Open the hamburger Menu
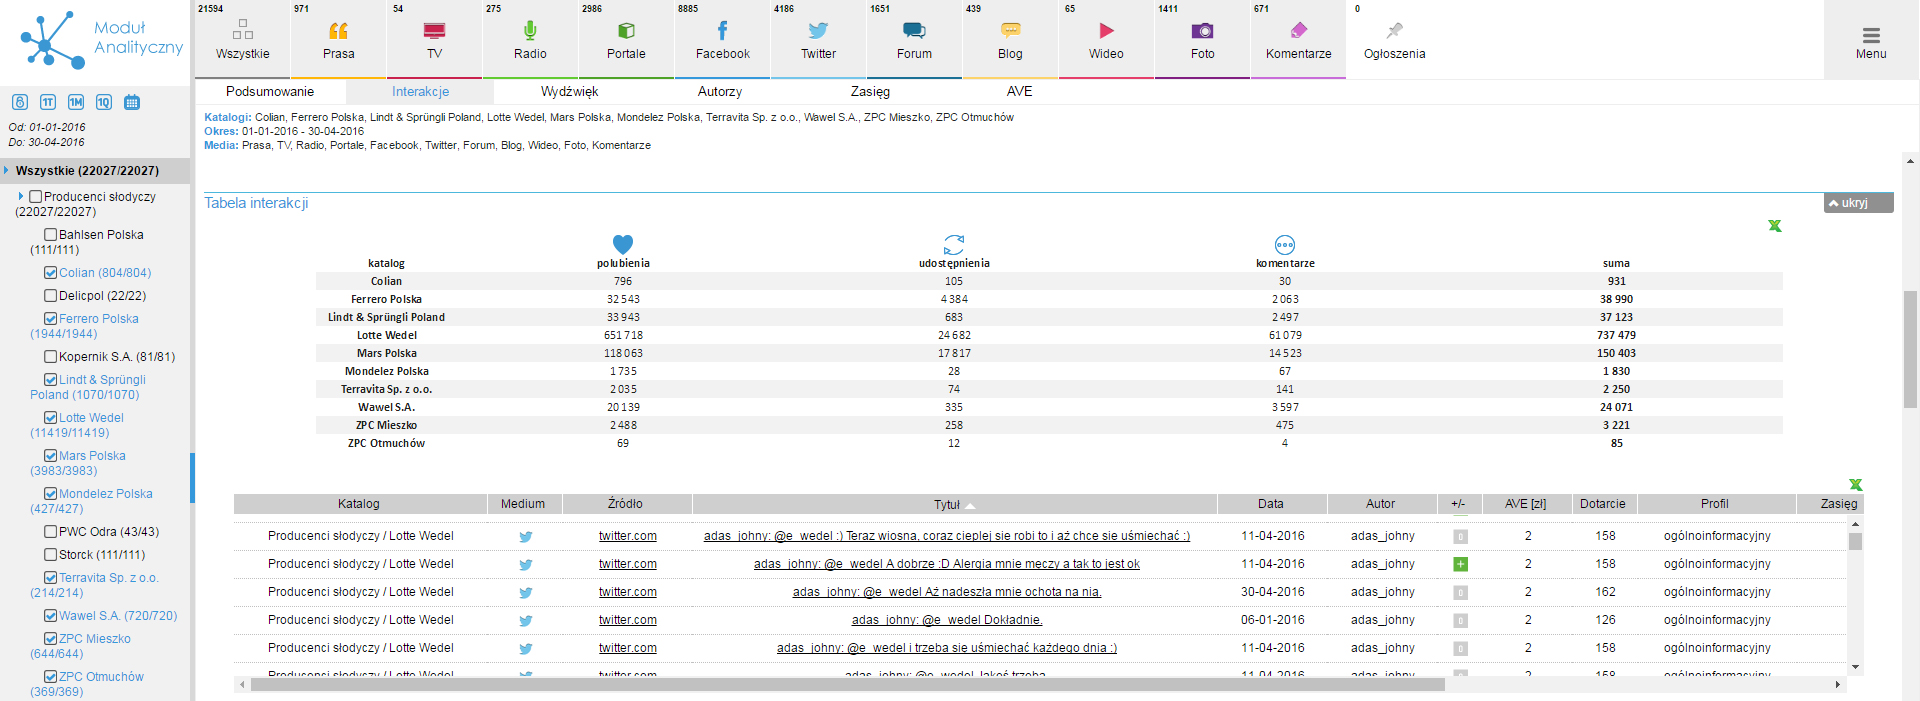 (1871, 40)
